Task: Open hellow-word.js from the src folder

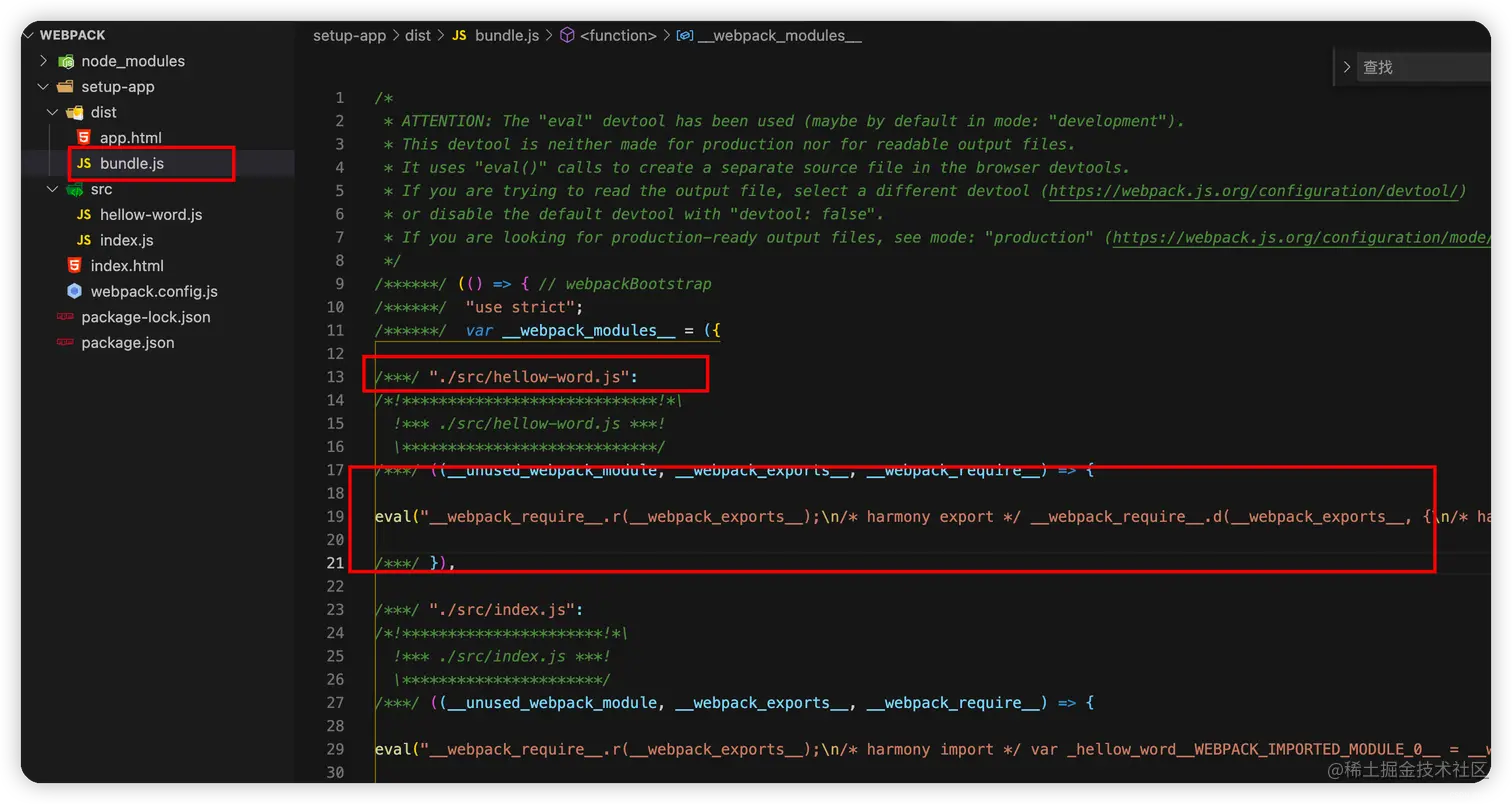Action: coord(151,215)
